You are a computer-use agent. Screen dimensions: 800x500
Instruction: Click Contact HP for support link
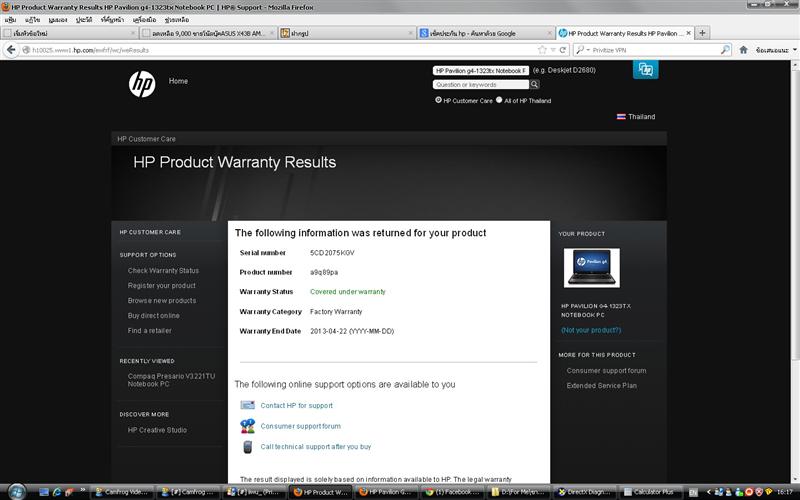point(296,405)
